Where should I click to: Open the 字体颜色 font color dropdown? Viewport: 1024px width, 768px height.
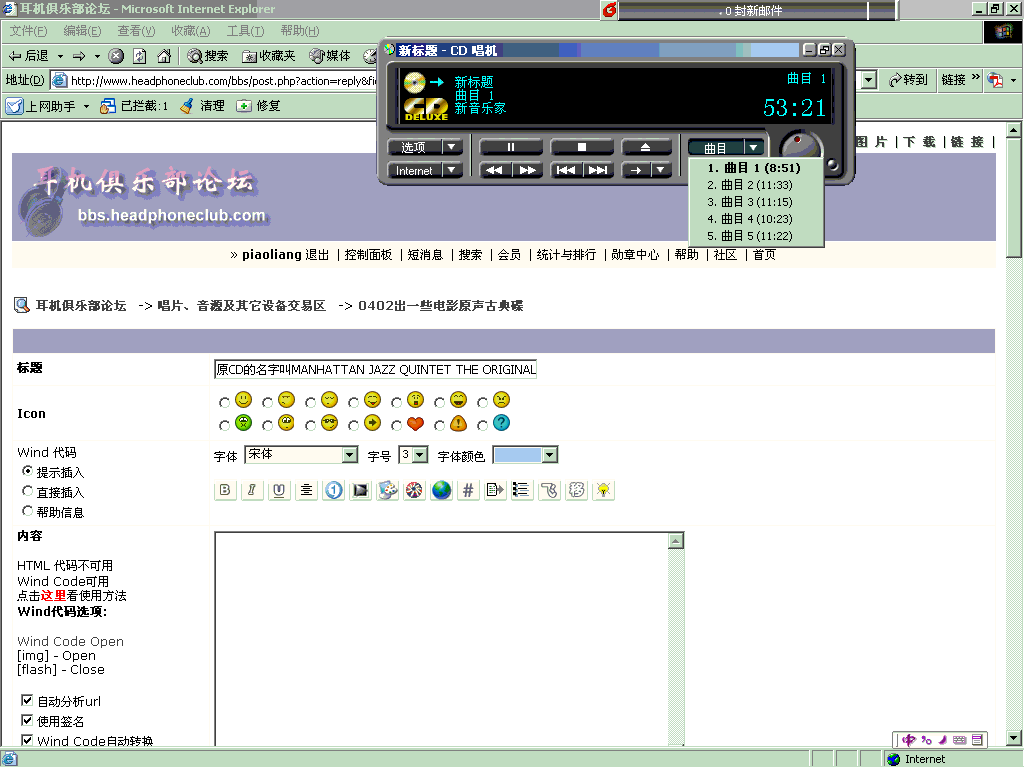[x=550, y=455]
